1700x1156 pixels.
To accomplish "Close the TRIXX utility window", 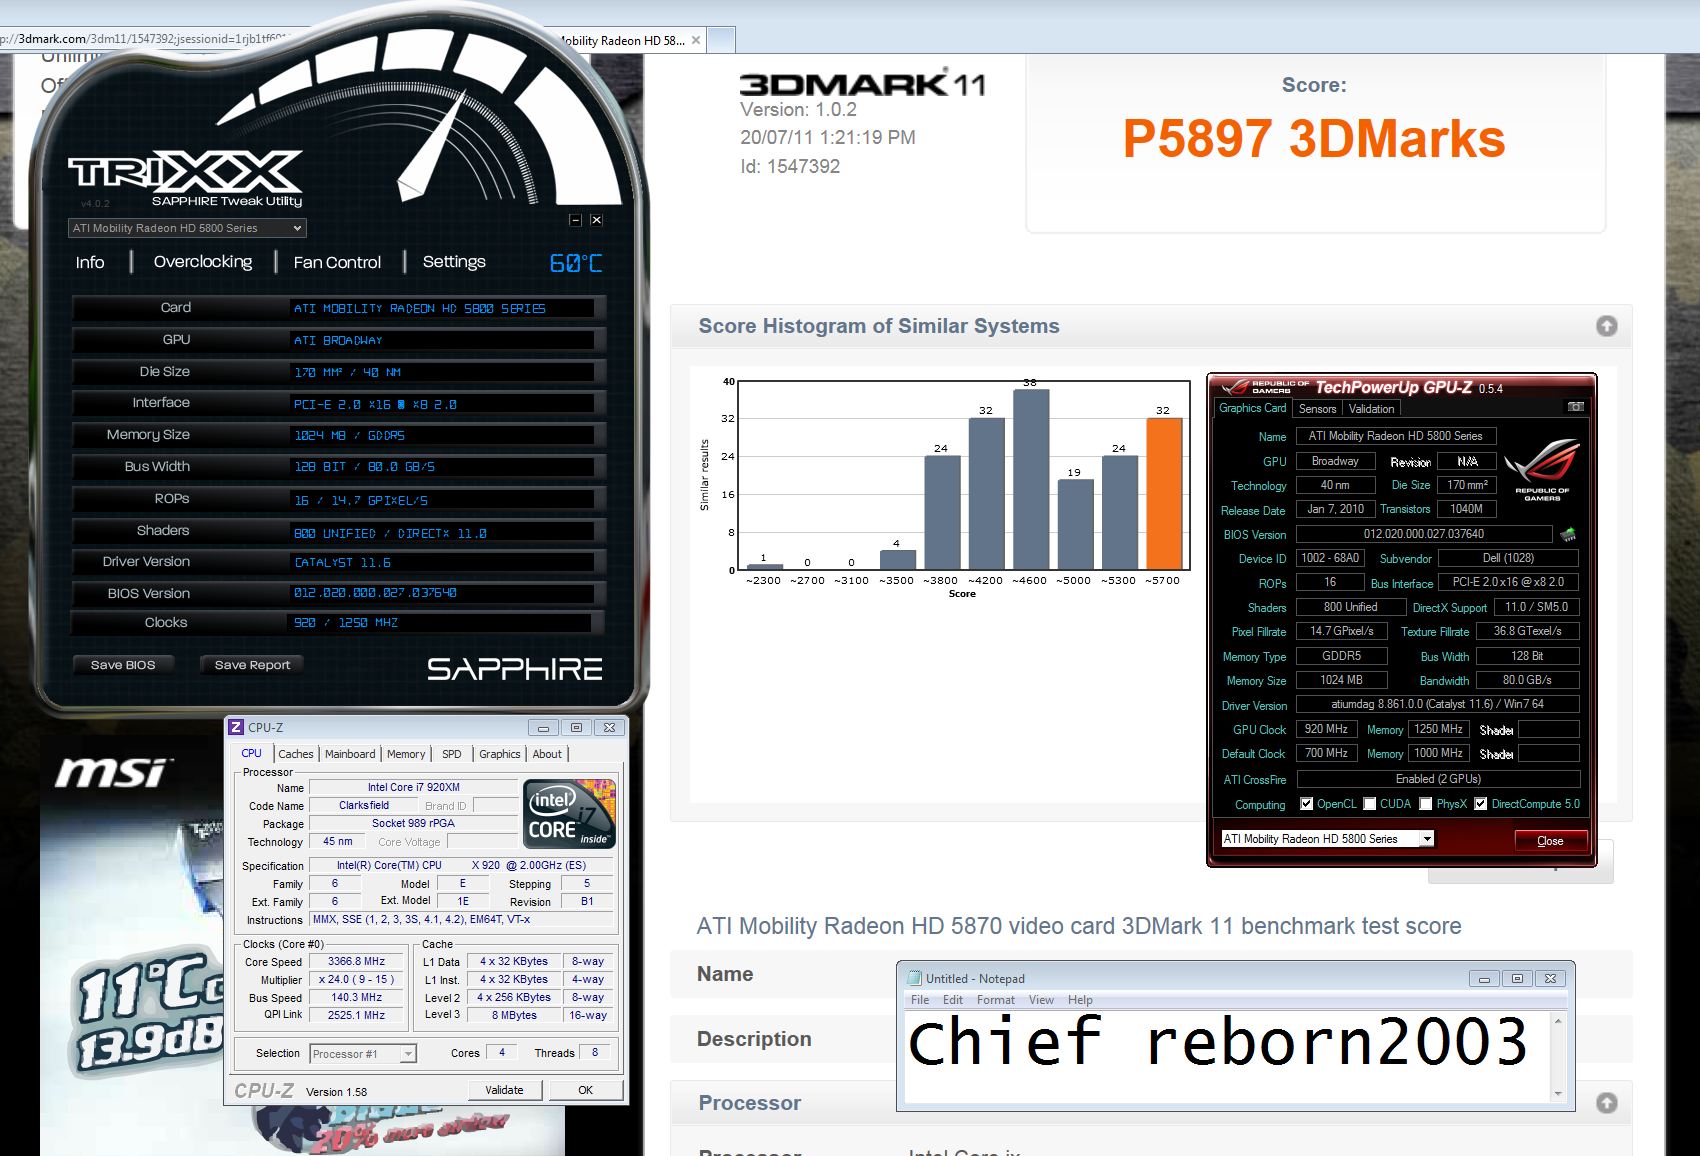I will pyautogui.click(x=596, y=220).
